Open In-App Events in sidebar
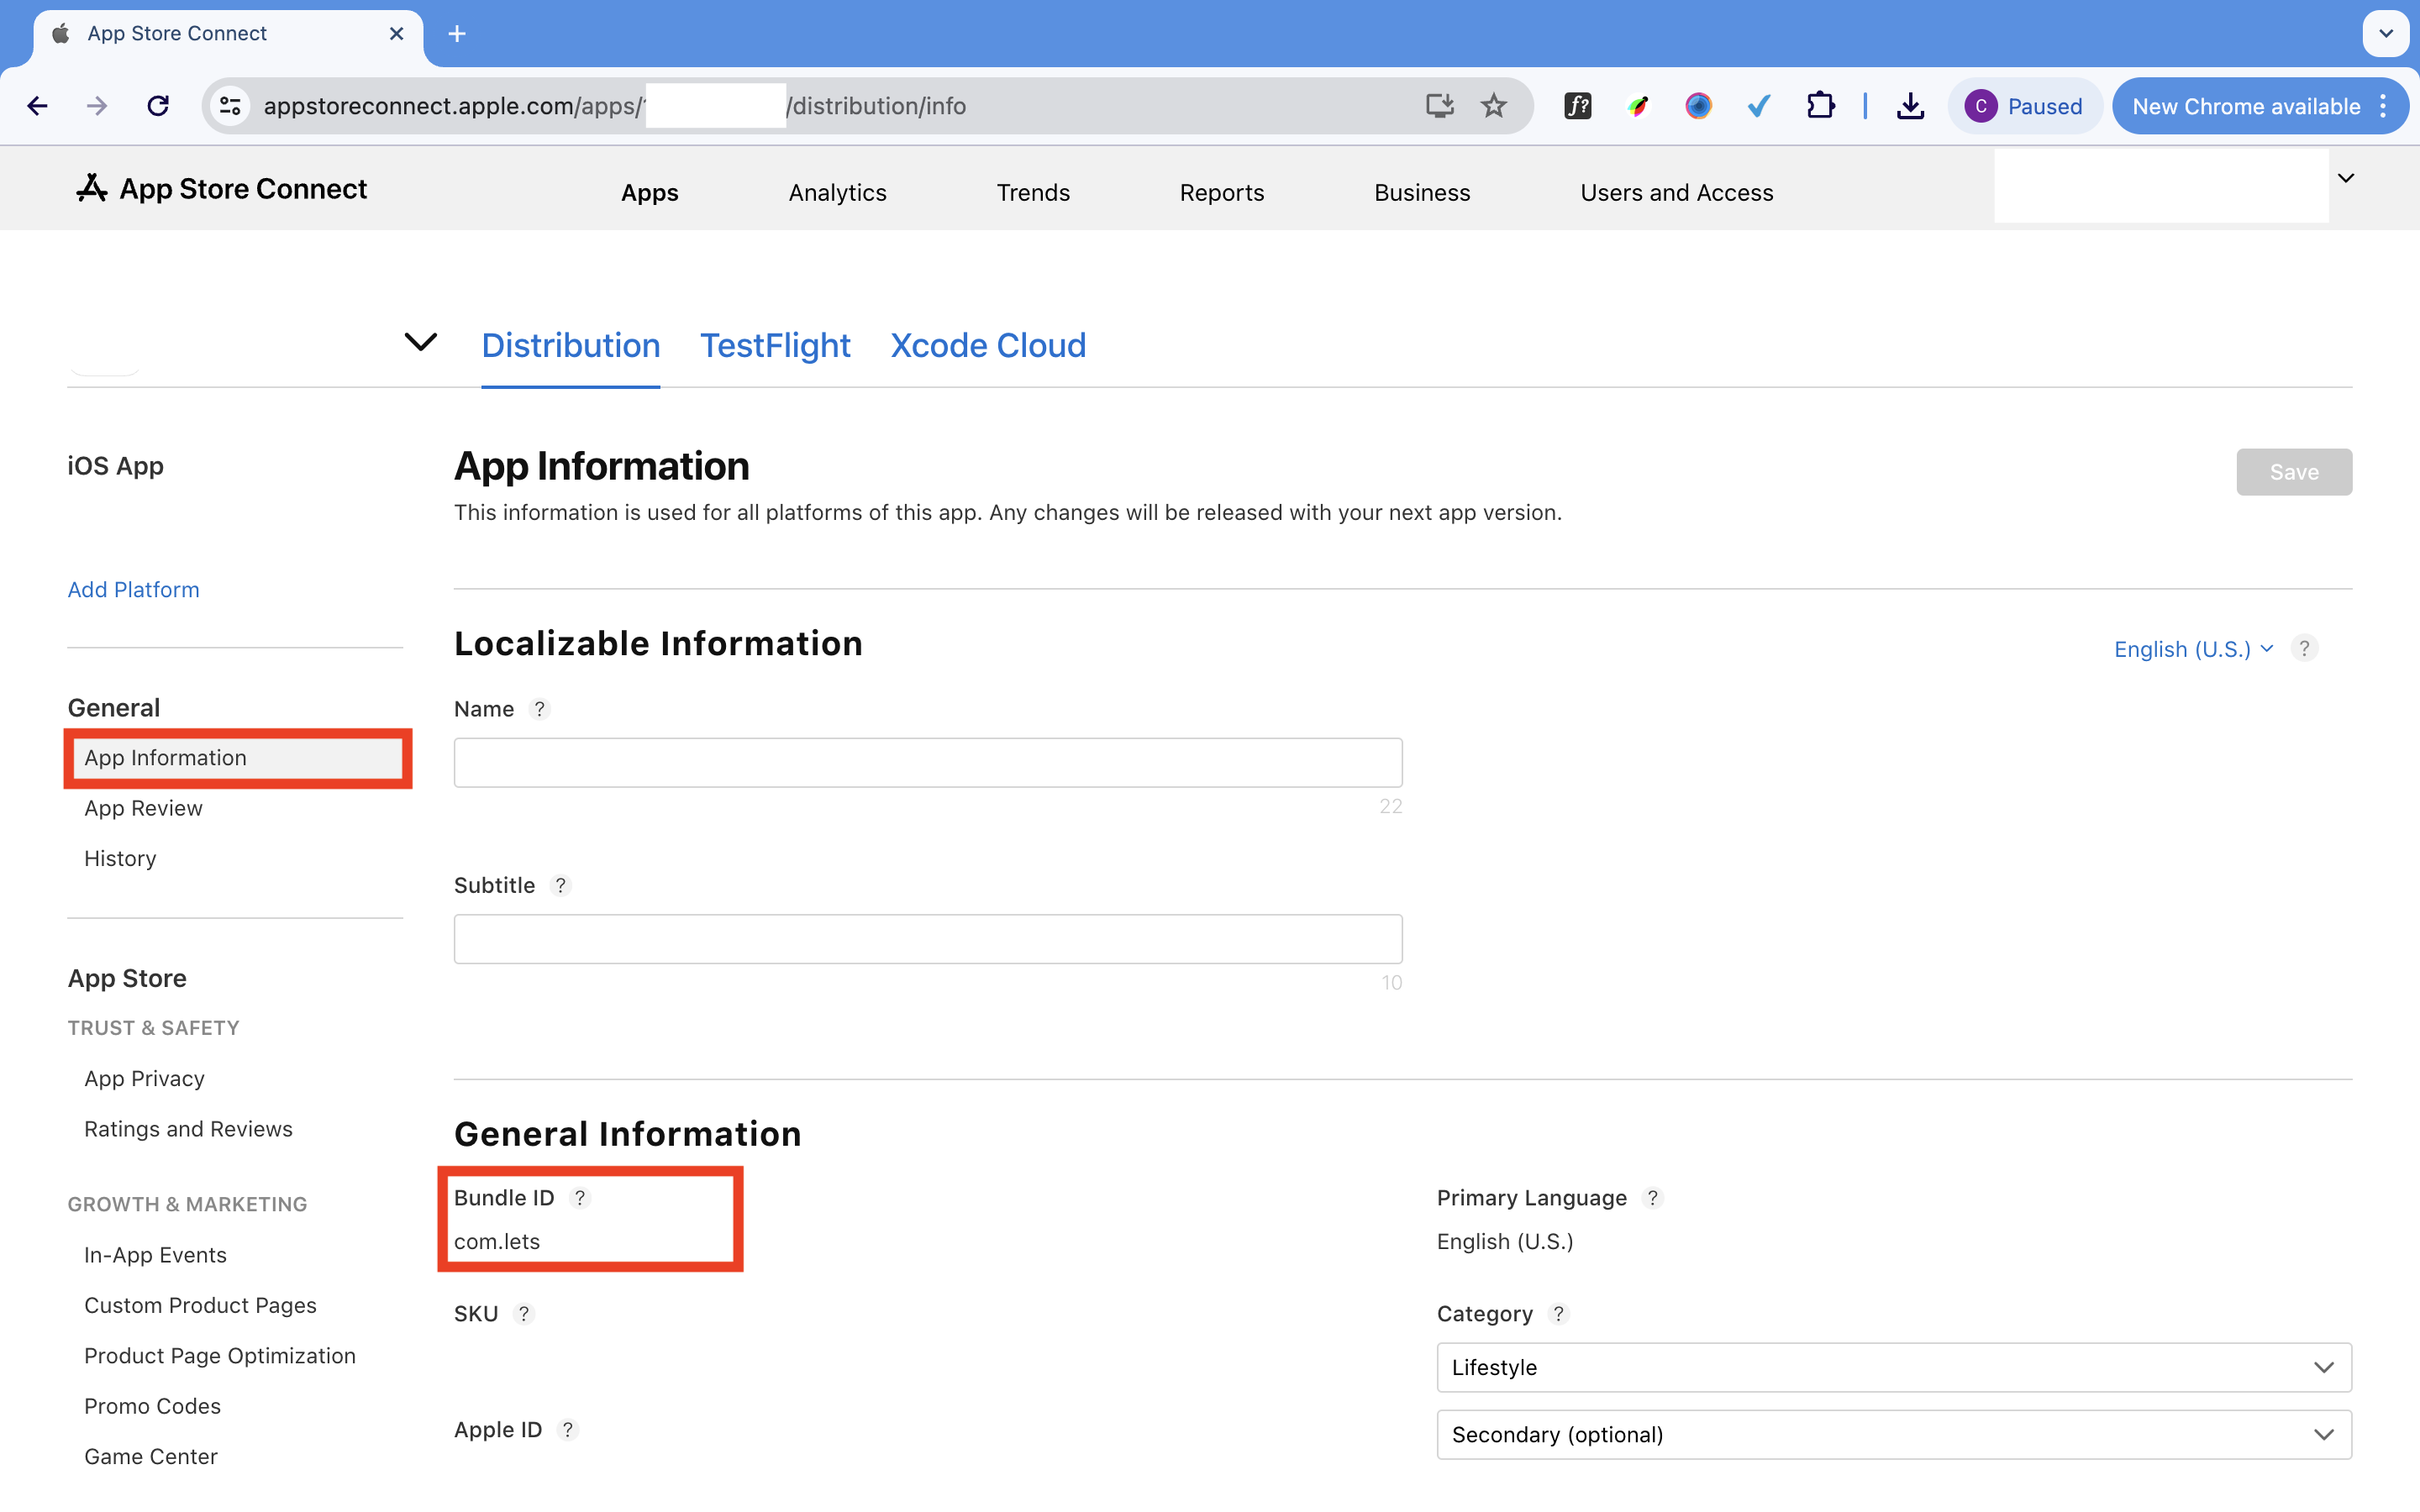The height and width of the screenshot is (1512, 2420). pos(155,1255)
